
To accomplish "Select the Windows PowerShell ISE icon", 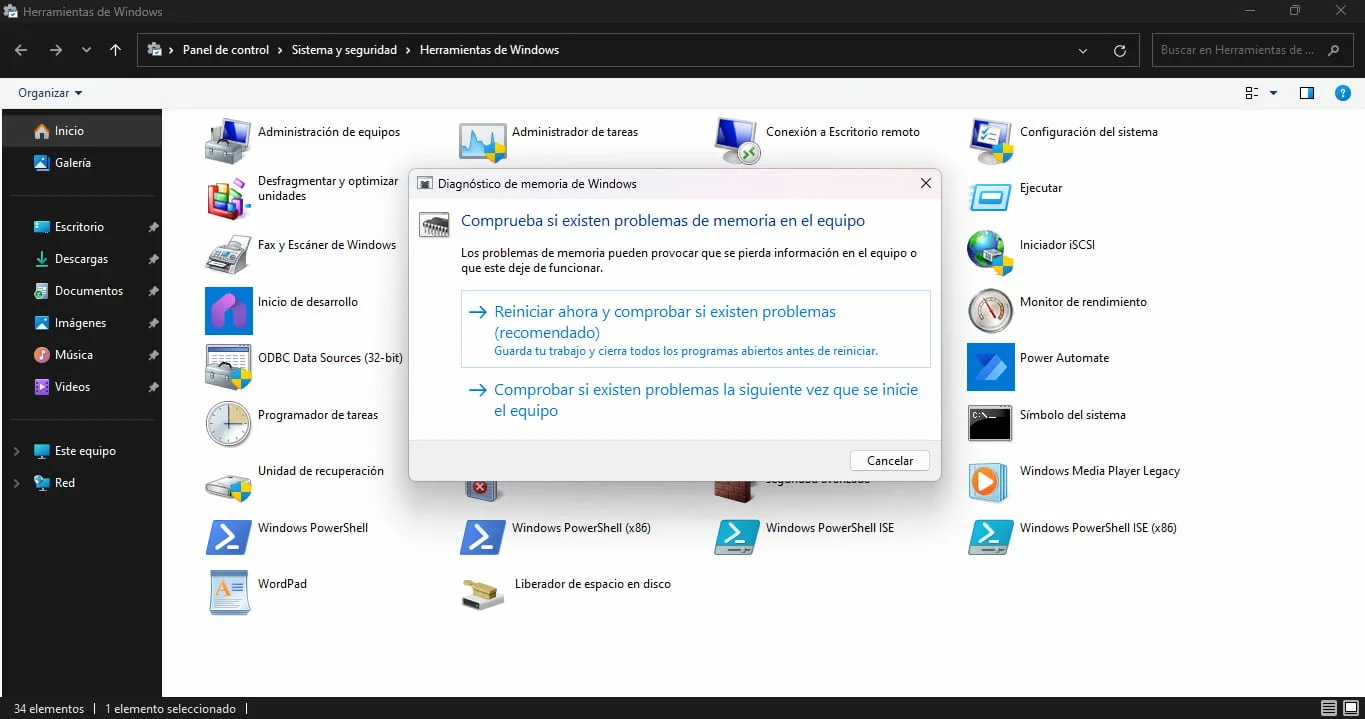I will click(x=738, y=537).
